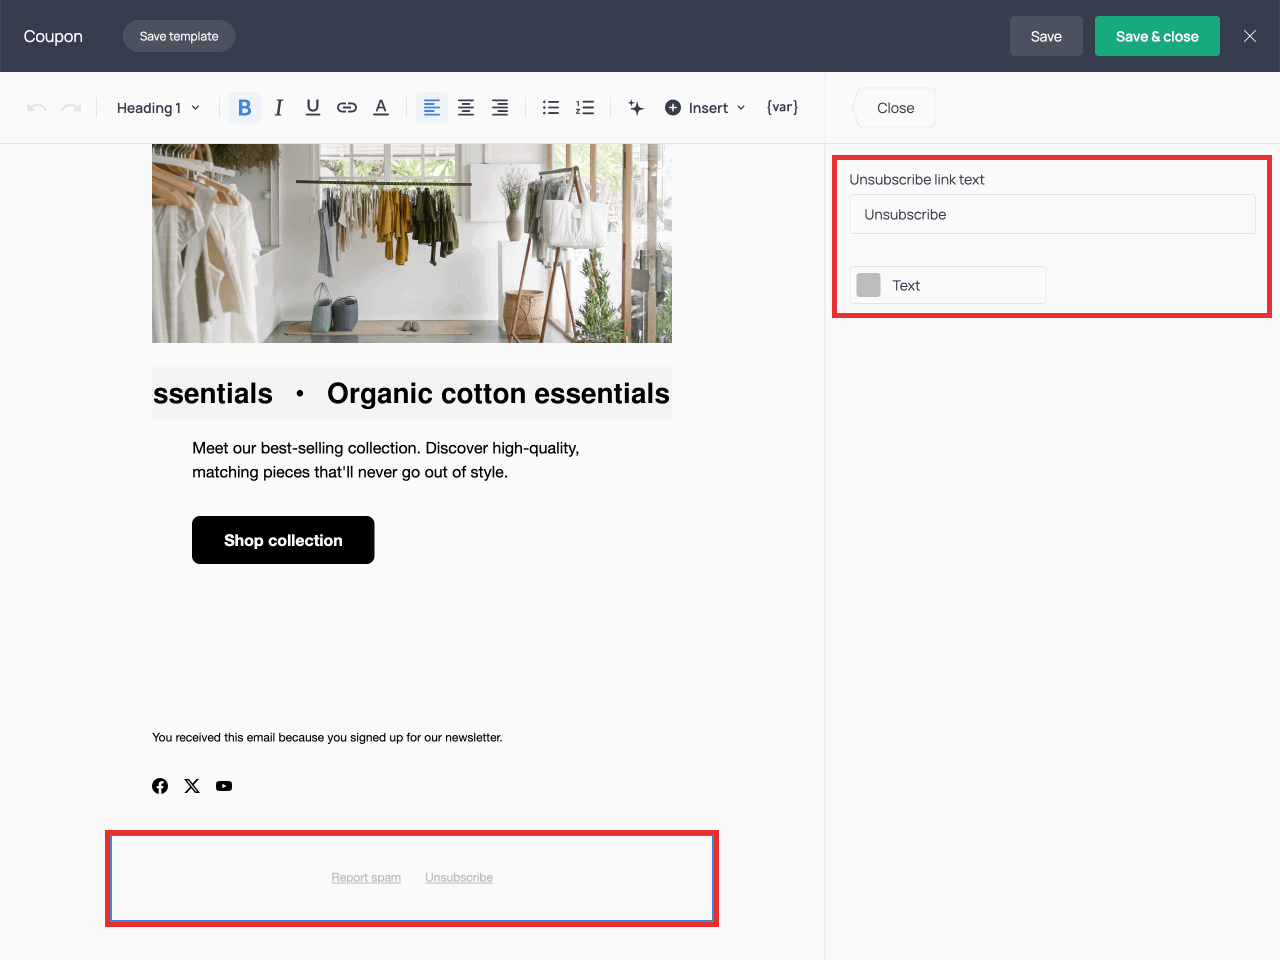Viewport: 1280px width, 960px height.
Task: Insert a numbered list
Action: pyautogui.click(x=585, y=108)
